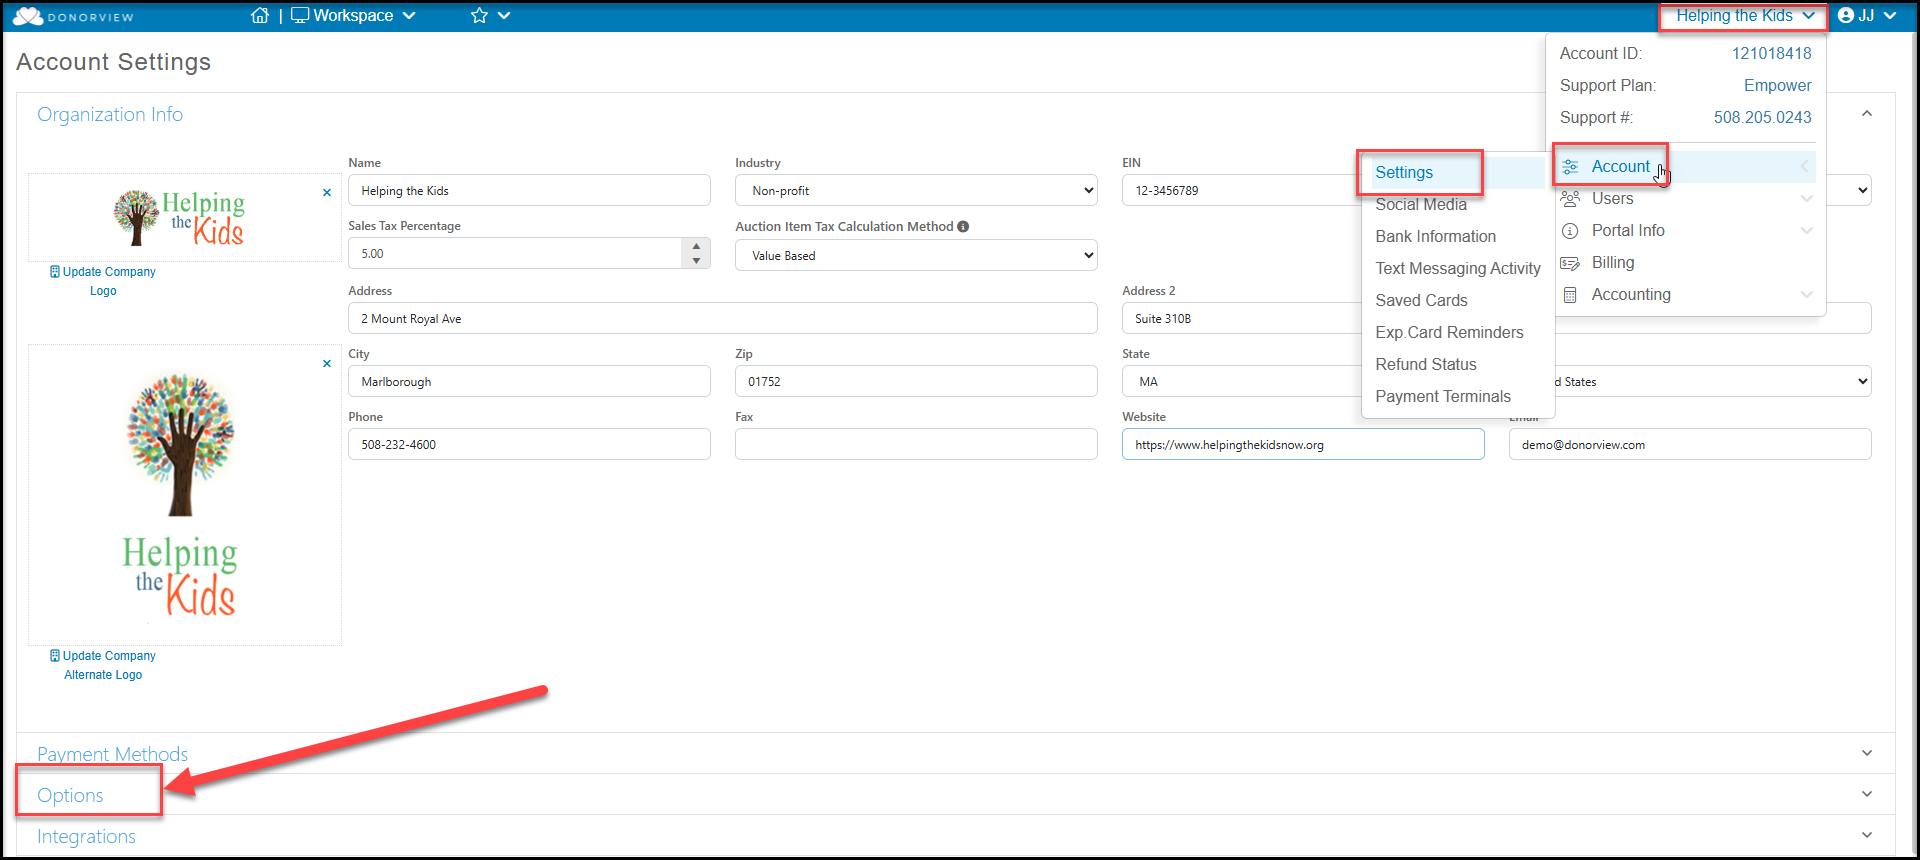
Task: Increase Sales Tax Percentage with up arrow
Action: (696, 246)
